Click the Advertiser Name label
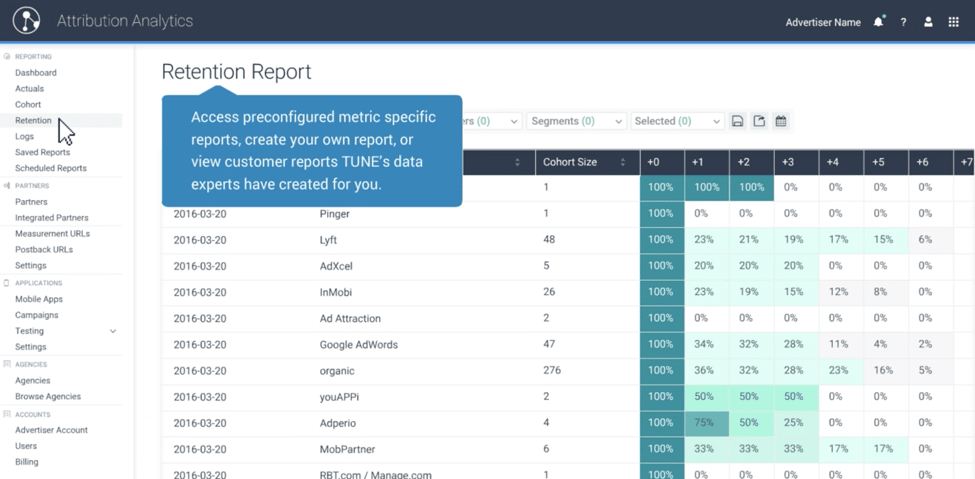The width and height of the screenshot is (975, 479). point(822,22)
